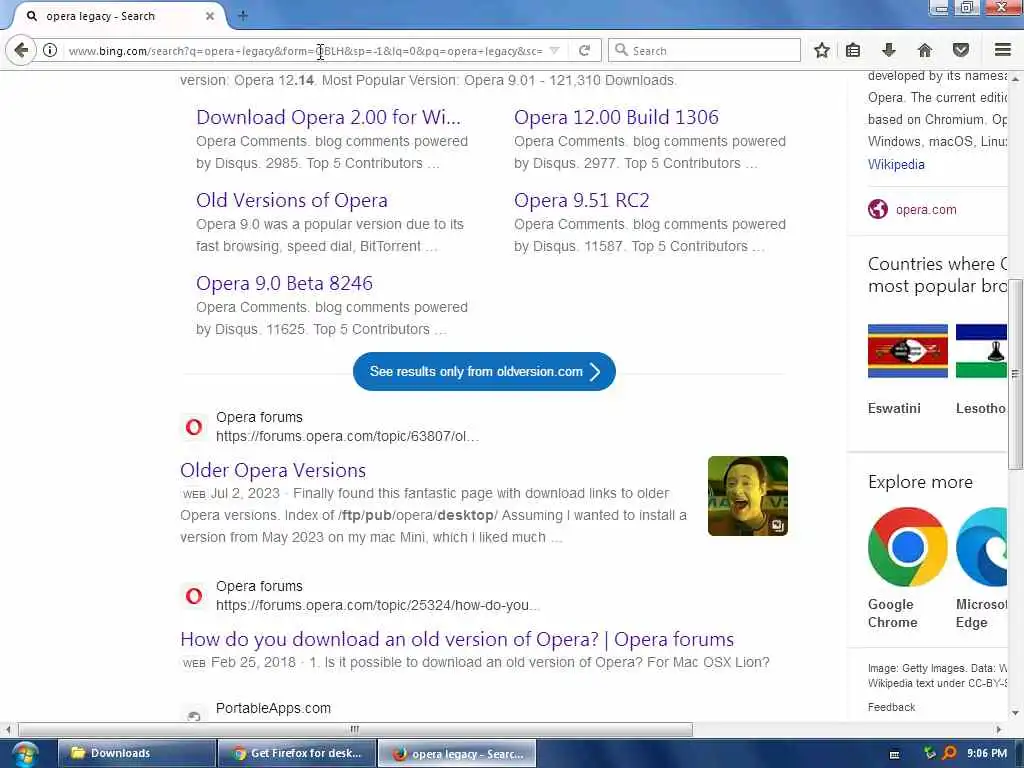Open the Pocket icon in toolbar

961,50
